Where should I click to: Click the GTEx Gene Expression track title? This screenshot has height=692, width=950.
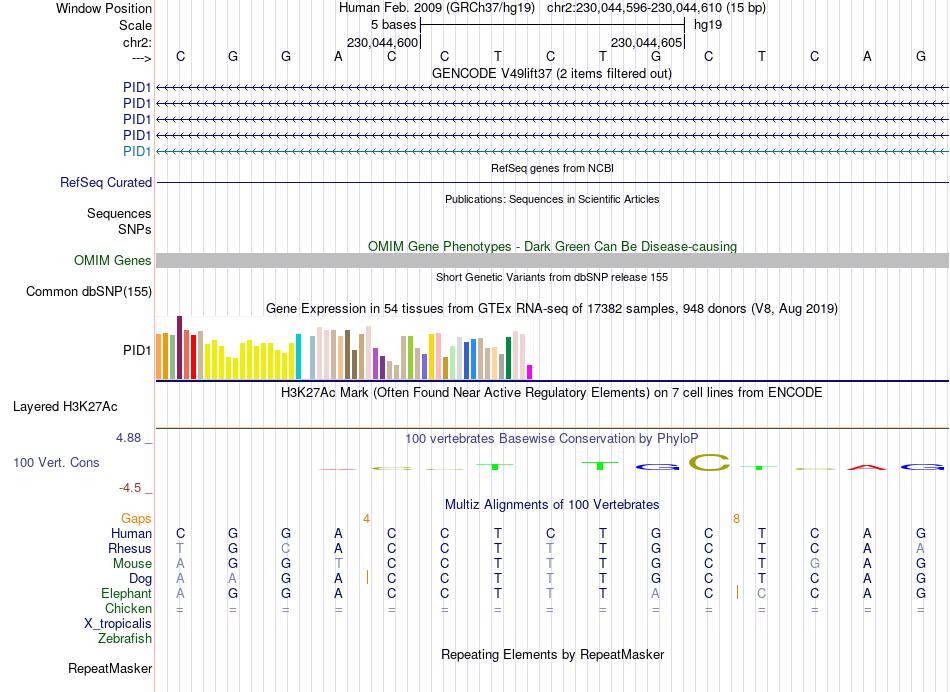(x=552, y=308)
